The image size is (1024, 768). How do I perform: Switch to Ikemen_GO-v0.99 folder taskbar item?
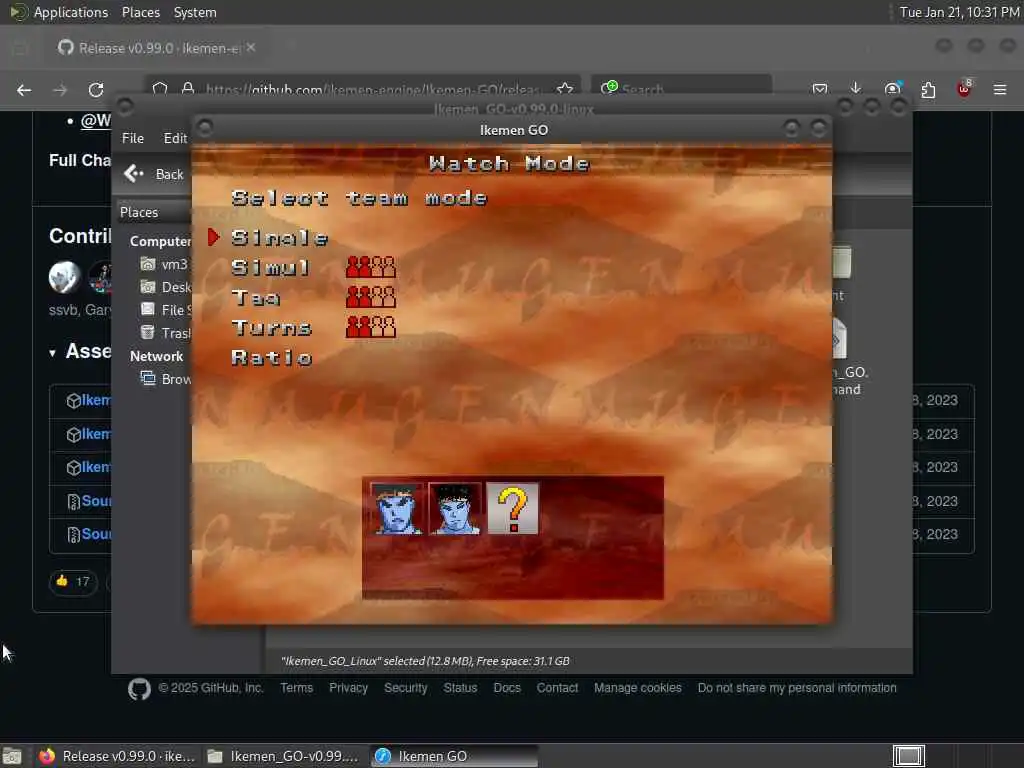283,756
